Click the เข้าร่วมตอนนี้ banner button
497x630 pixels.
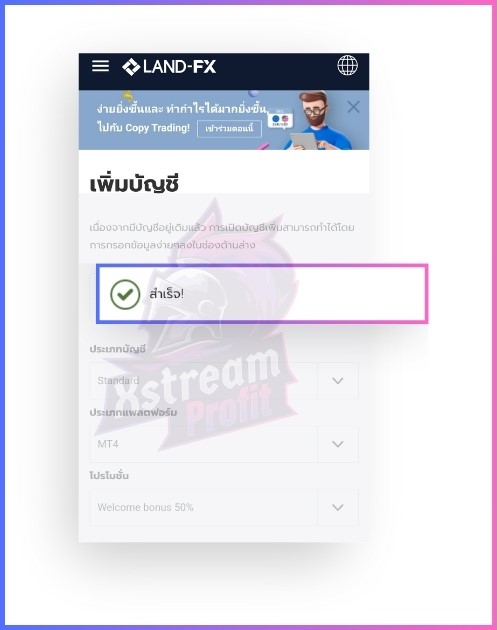coord(229,129)
